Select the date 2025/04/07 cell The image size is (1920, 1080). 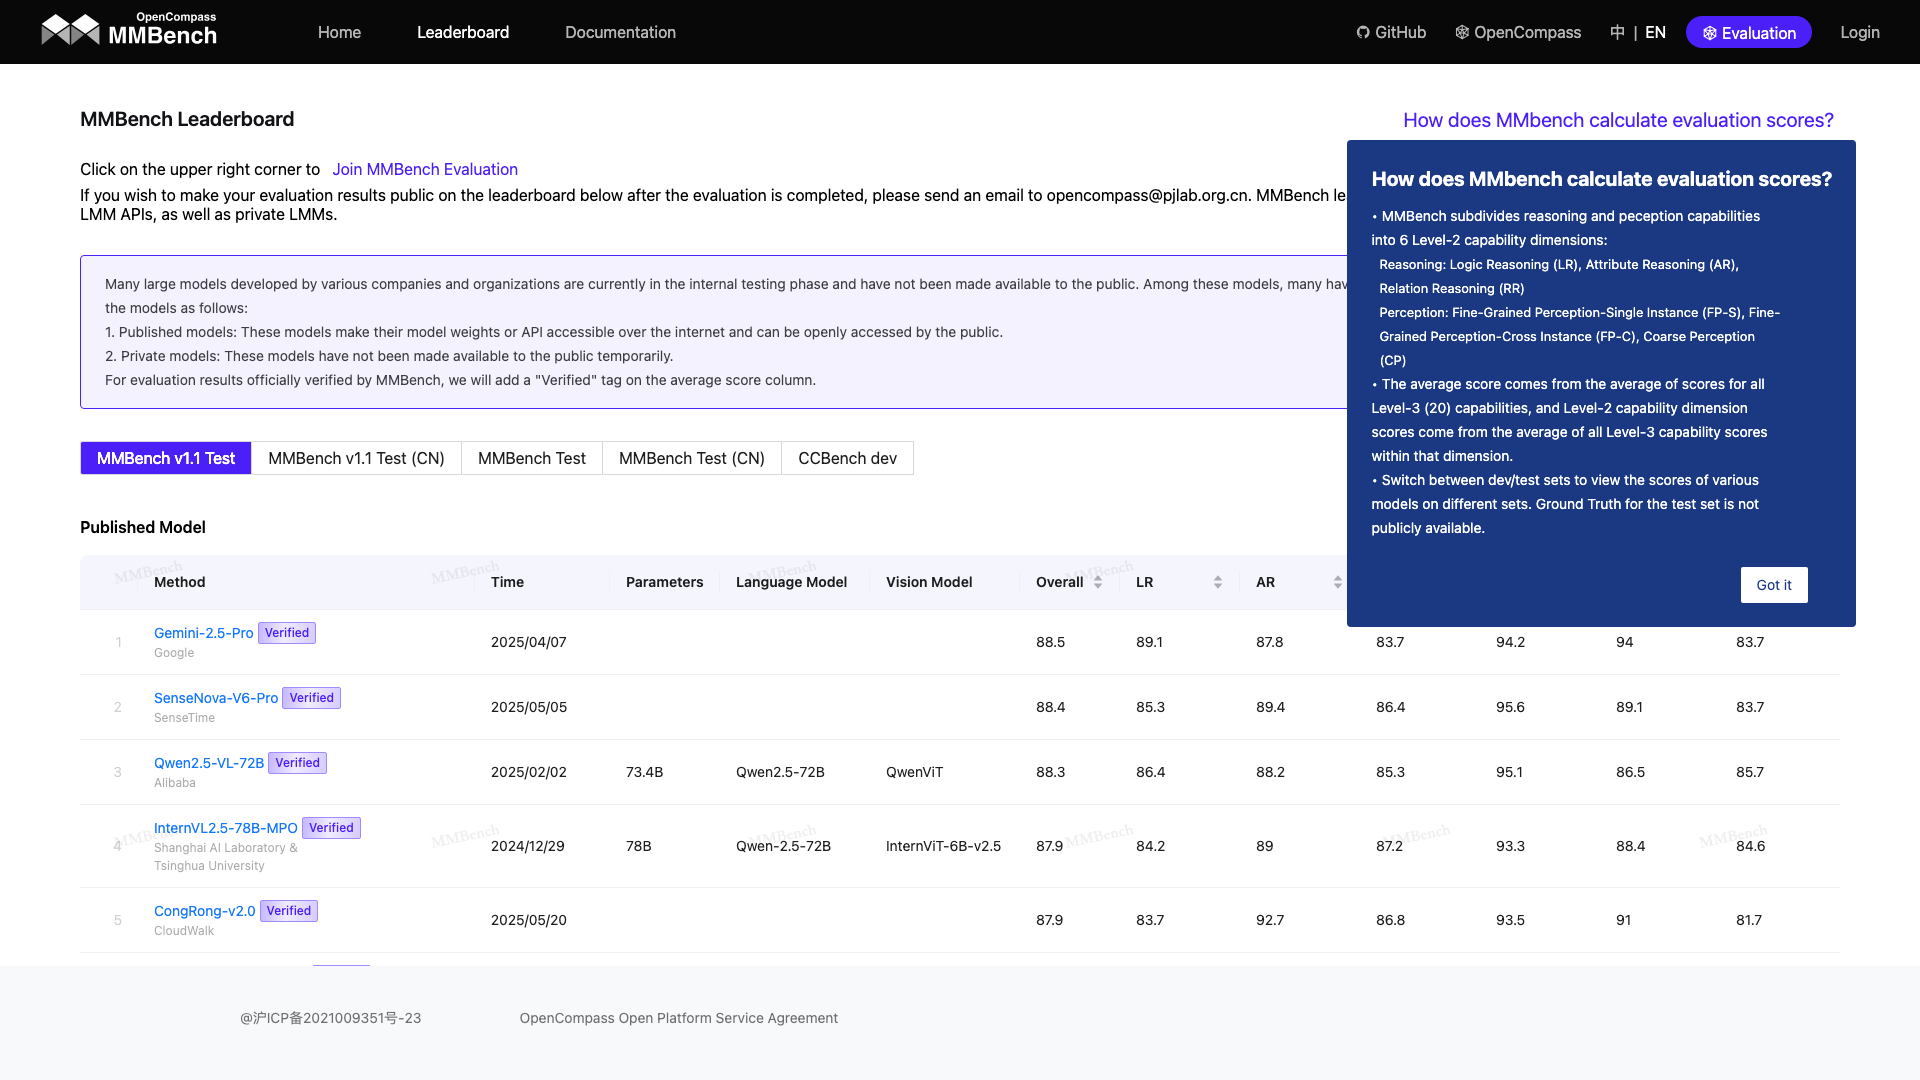[x=529, y=642]
